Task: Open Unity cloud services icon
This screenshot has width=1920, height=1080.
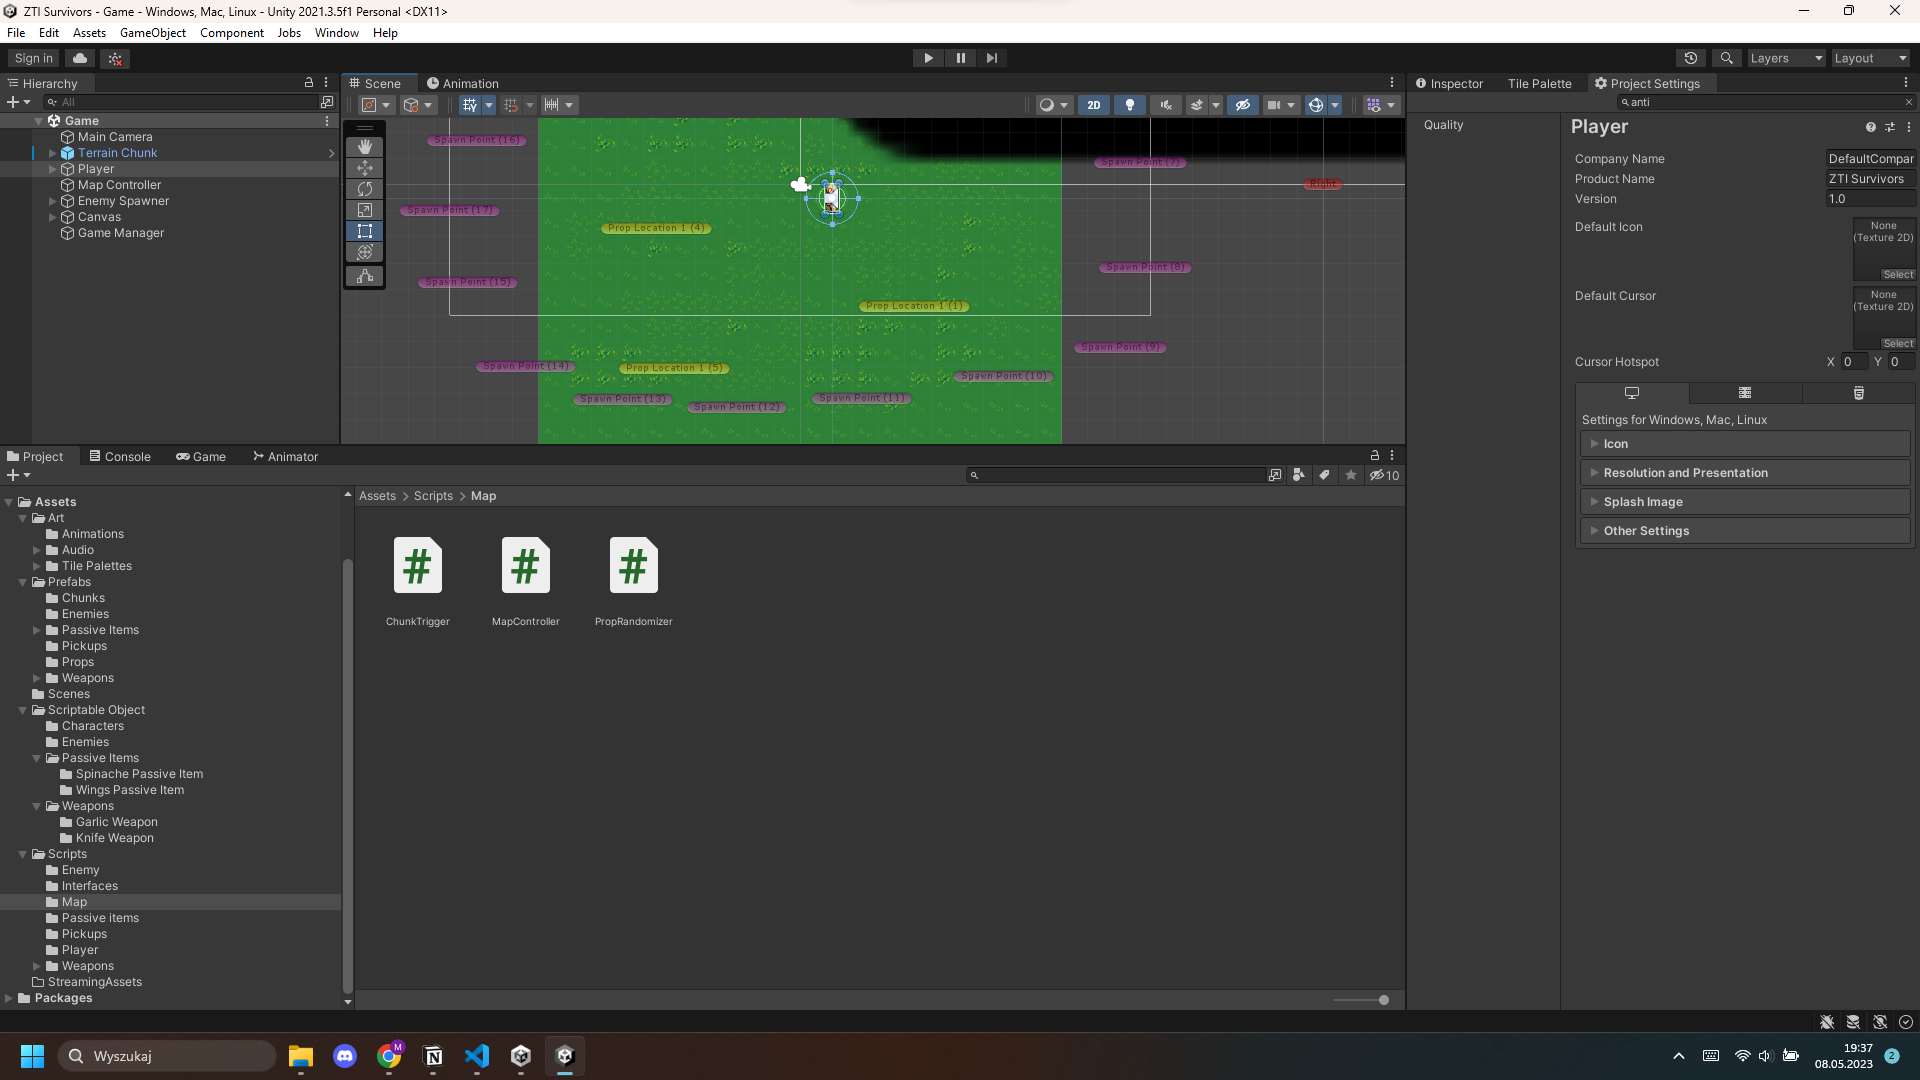Action: (81, 58)
